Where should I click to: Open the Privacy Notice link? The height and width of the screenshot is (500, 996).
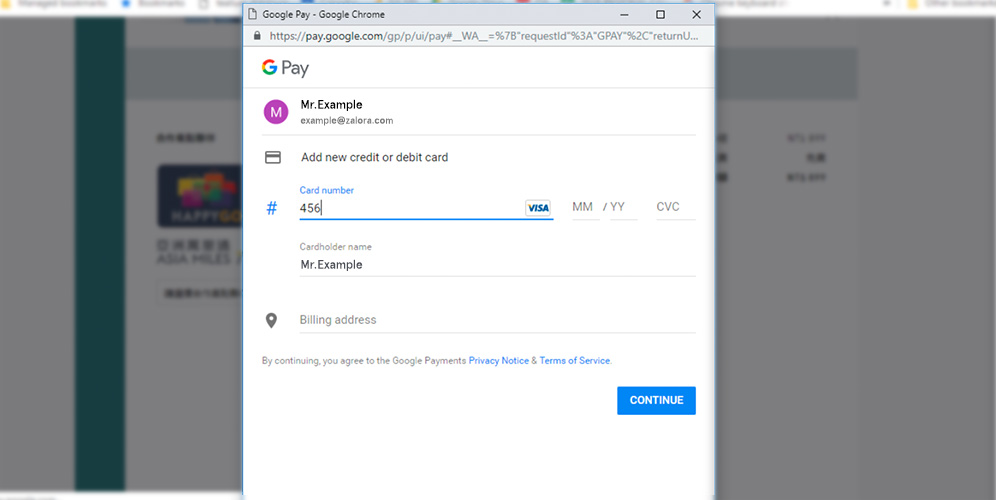499,360
